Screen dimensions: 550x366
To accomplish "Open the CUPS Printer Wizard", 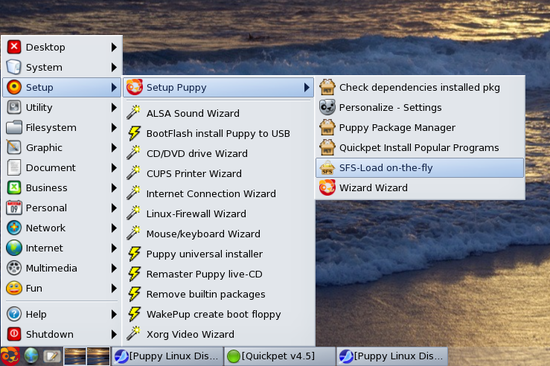I will click(217, 173).
